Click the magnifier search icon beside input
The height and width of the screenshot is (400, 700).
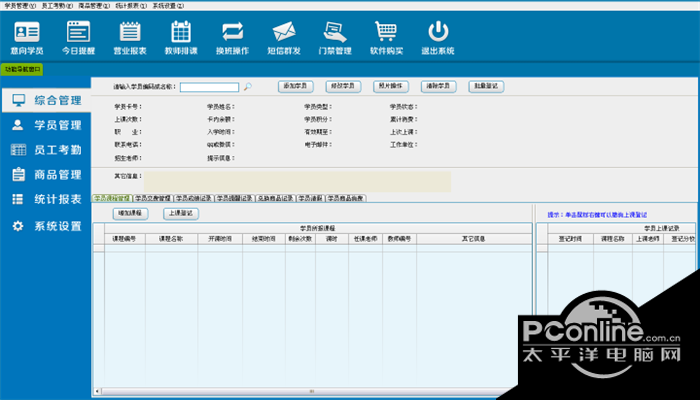pos(248,87)
